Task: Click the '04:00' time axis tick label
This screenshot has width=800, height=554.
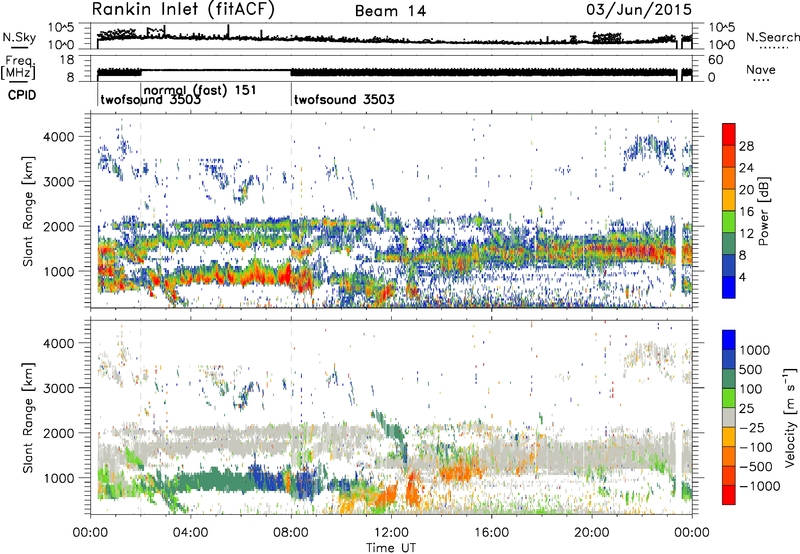Action: pos(190,533)
